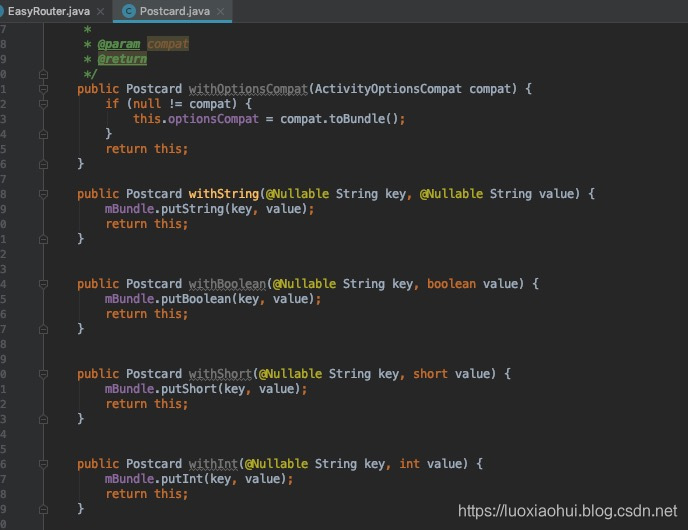Click the mBundle.putShort call

click(203, 389)
